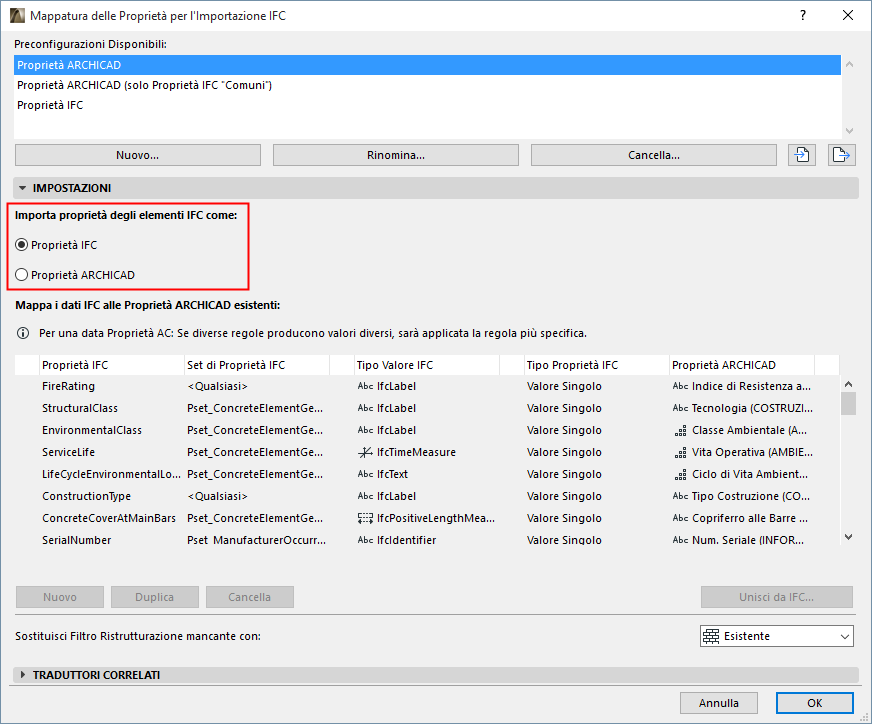Click the Proprietà ARCHICAD column header
This screenshot has height=724, width=872.
point(741,365)
